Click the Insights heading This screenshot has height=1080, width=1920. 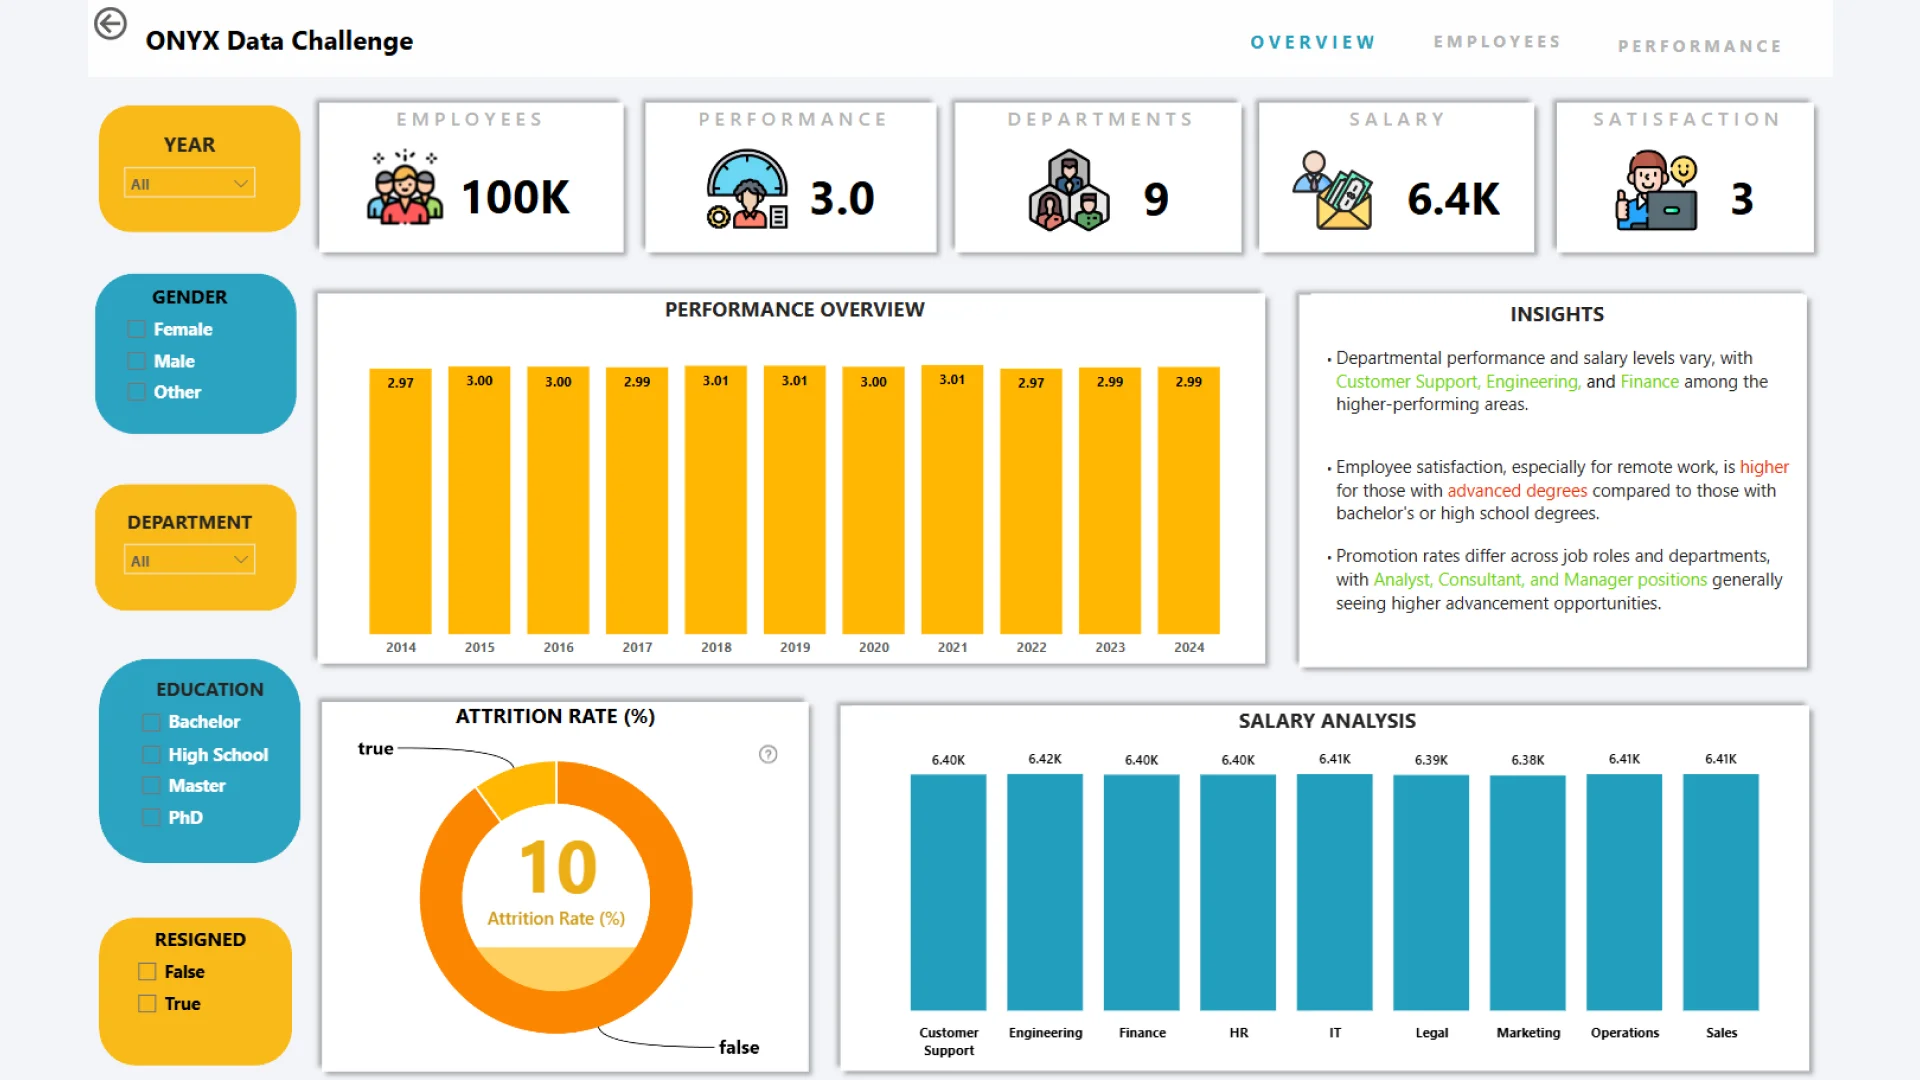[x=1557, y=314]
